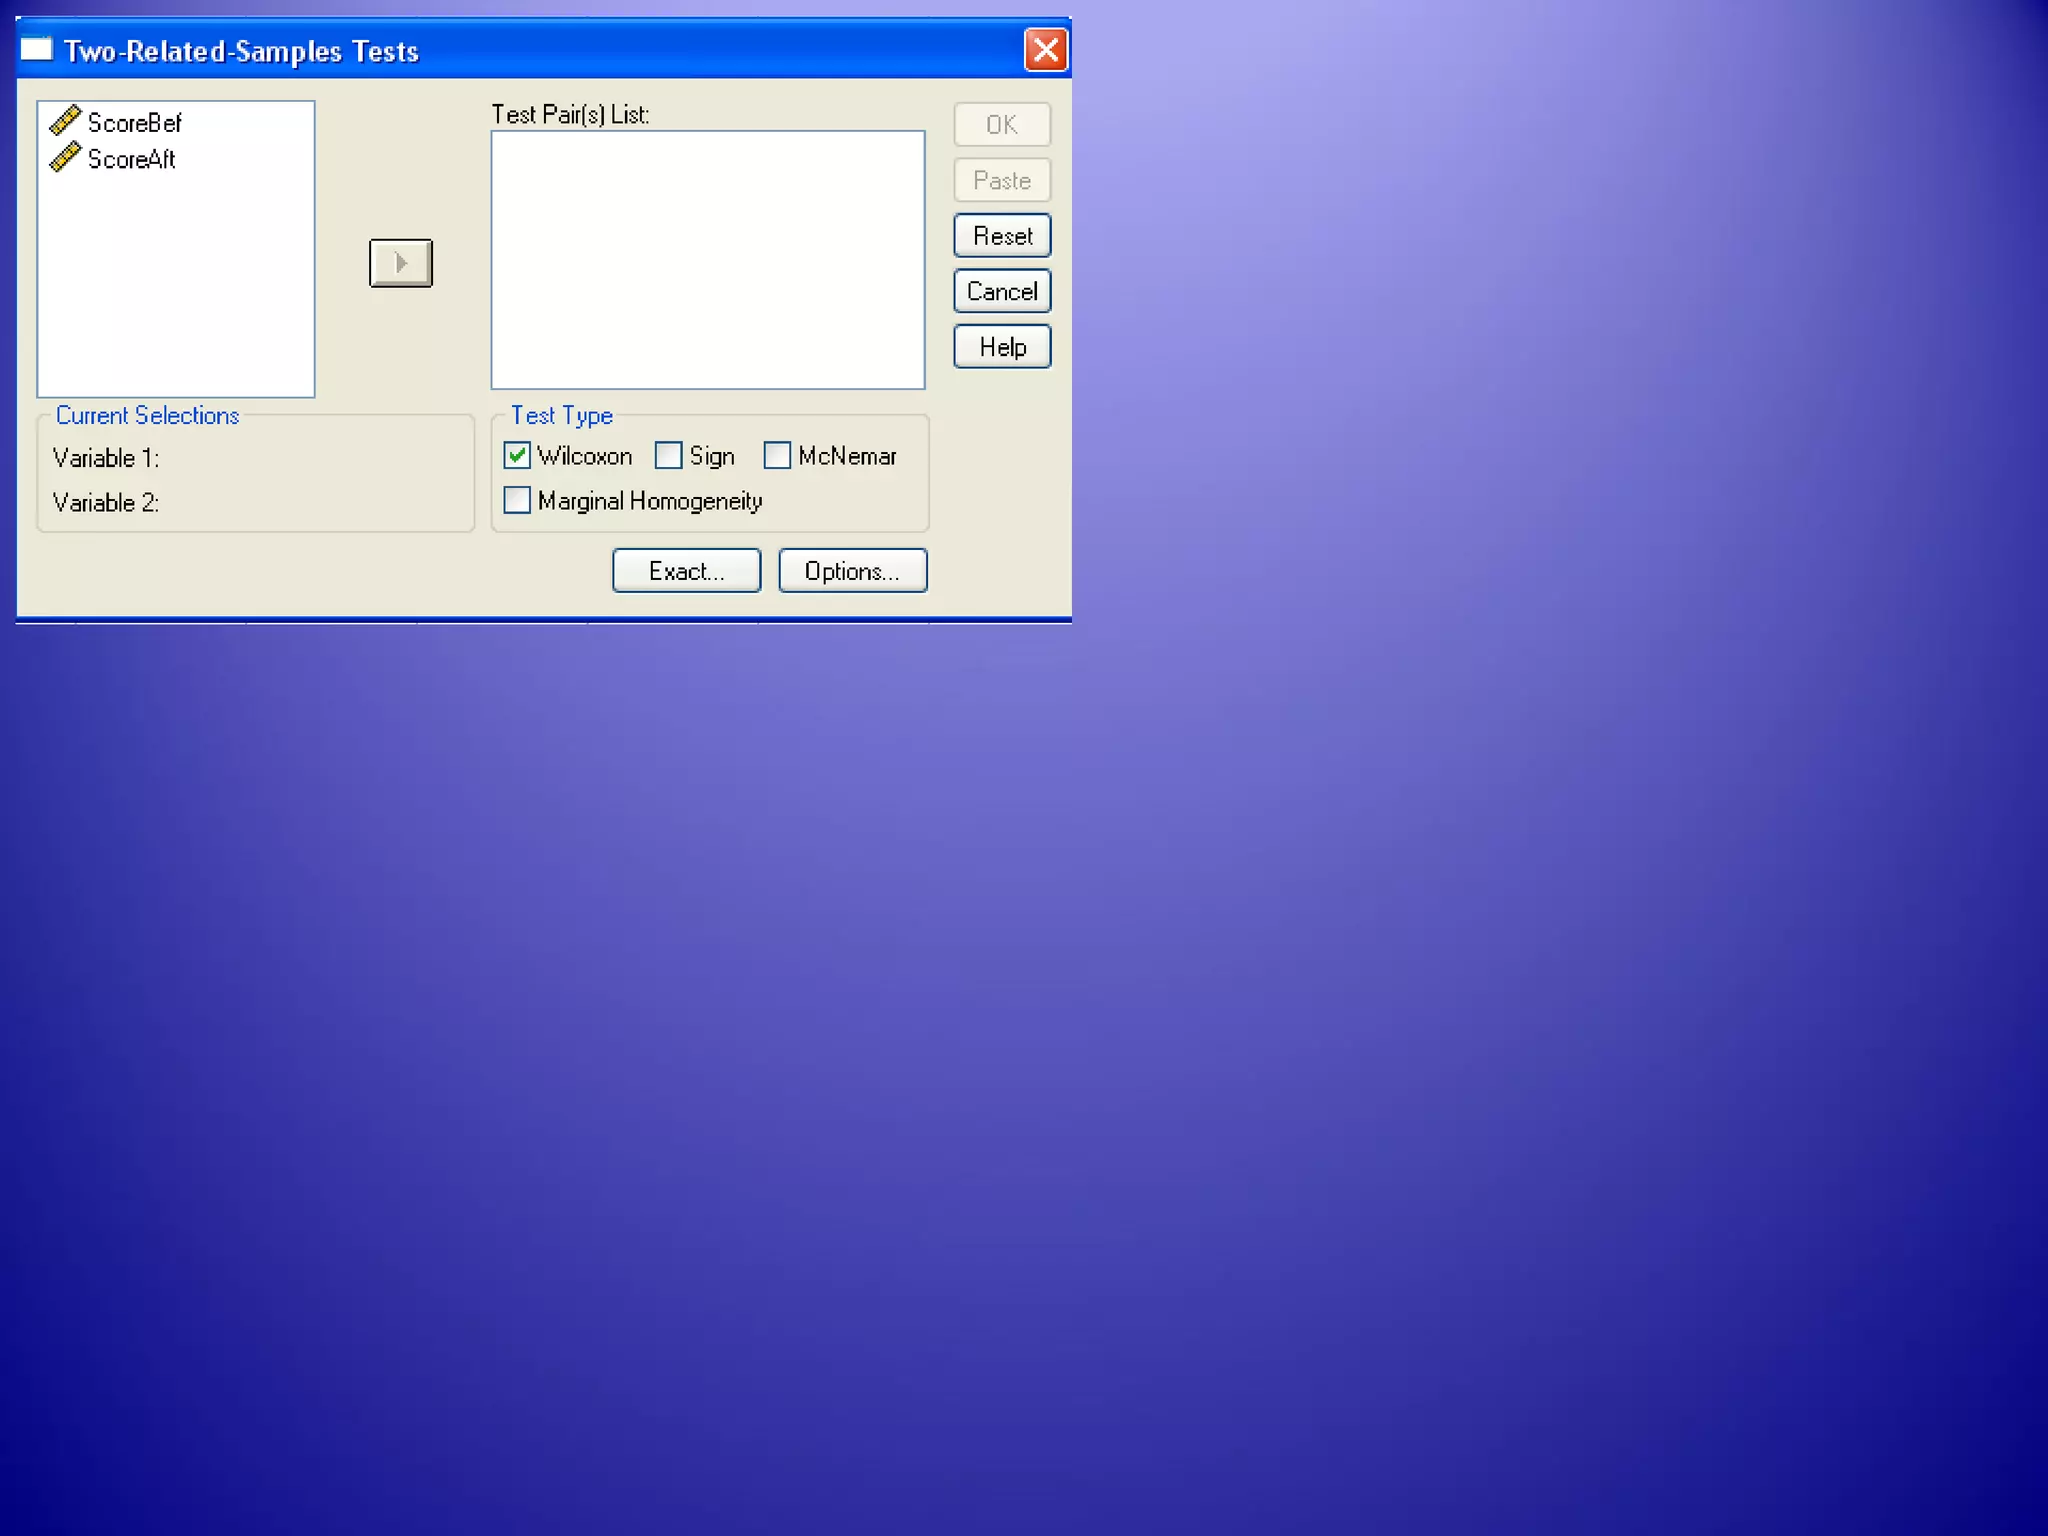Select ScoreAft variable in list

[131, 159]
